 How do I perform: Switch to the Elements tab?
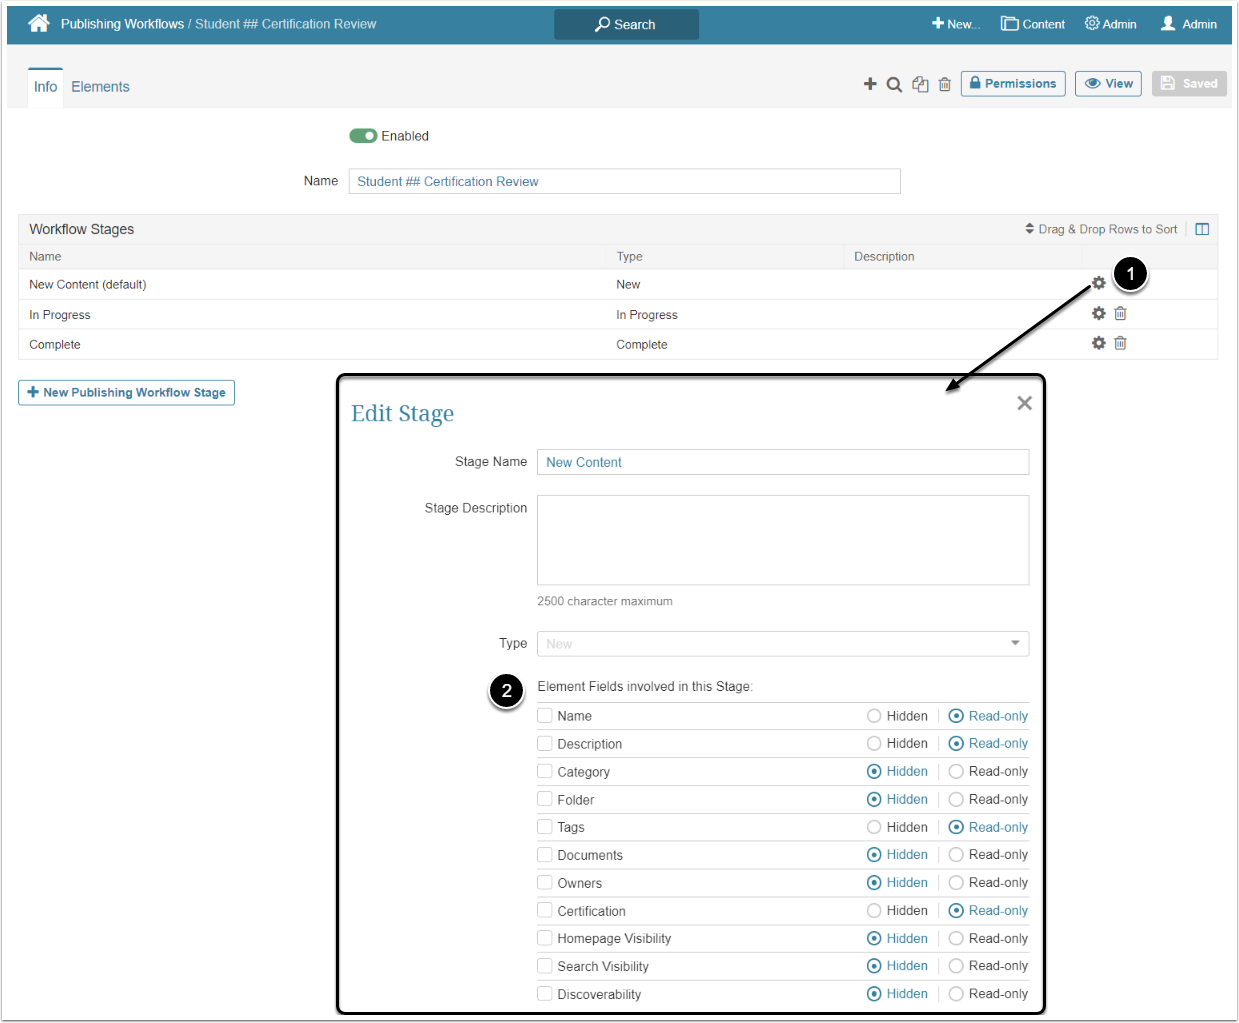(x=100, y=87)
